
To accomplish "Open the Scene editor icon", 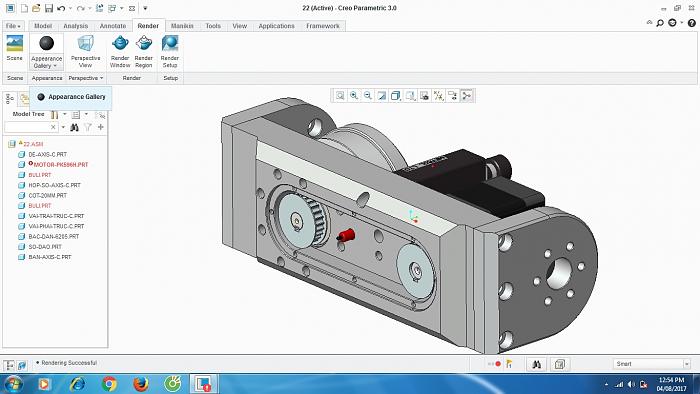I will point(15,44).
